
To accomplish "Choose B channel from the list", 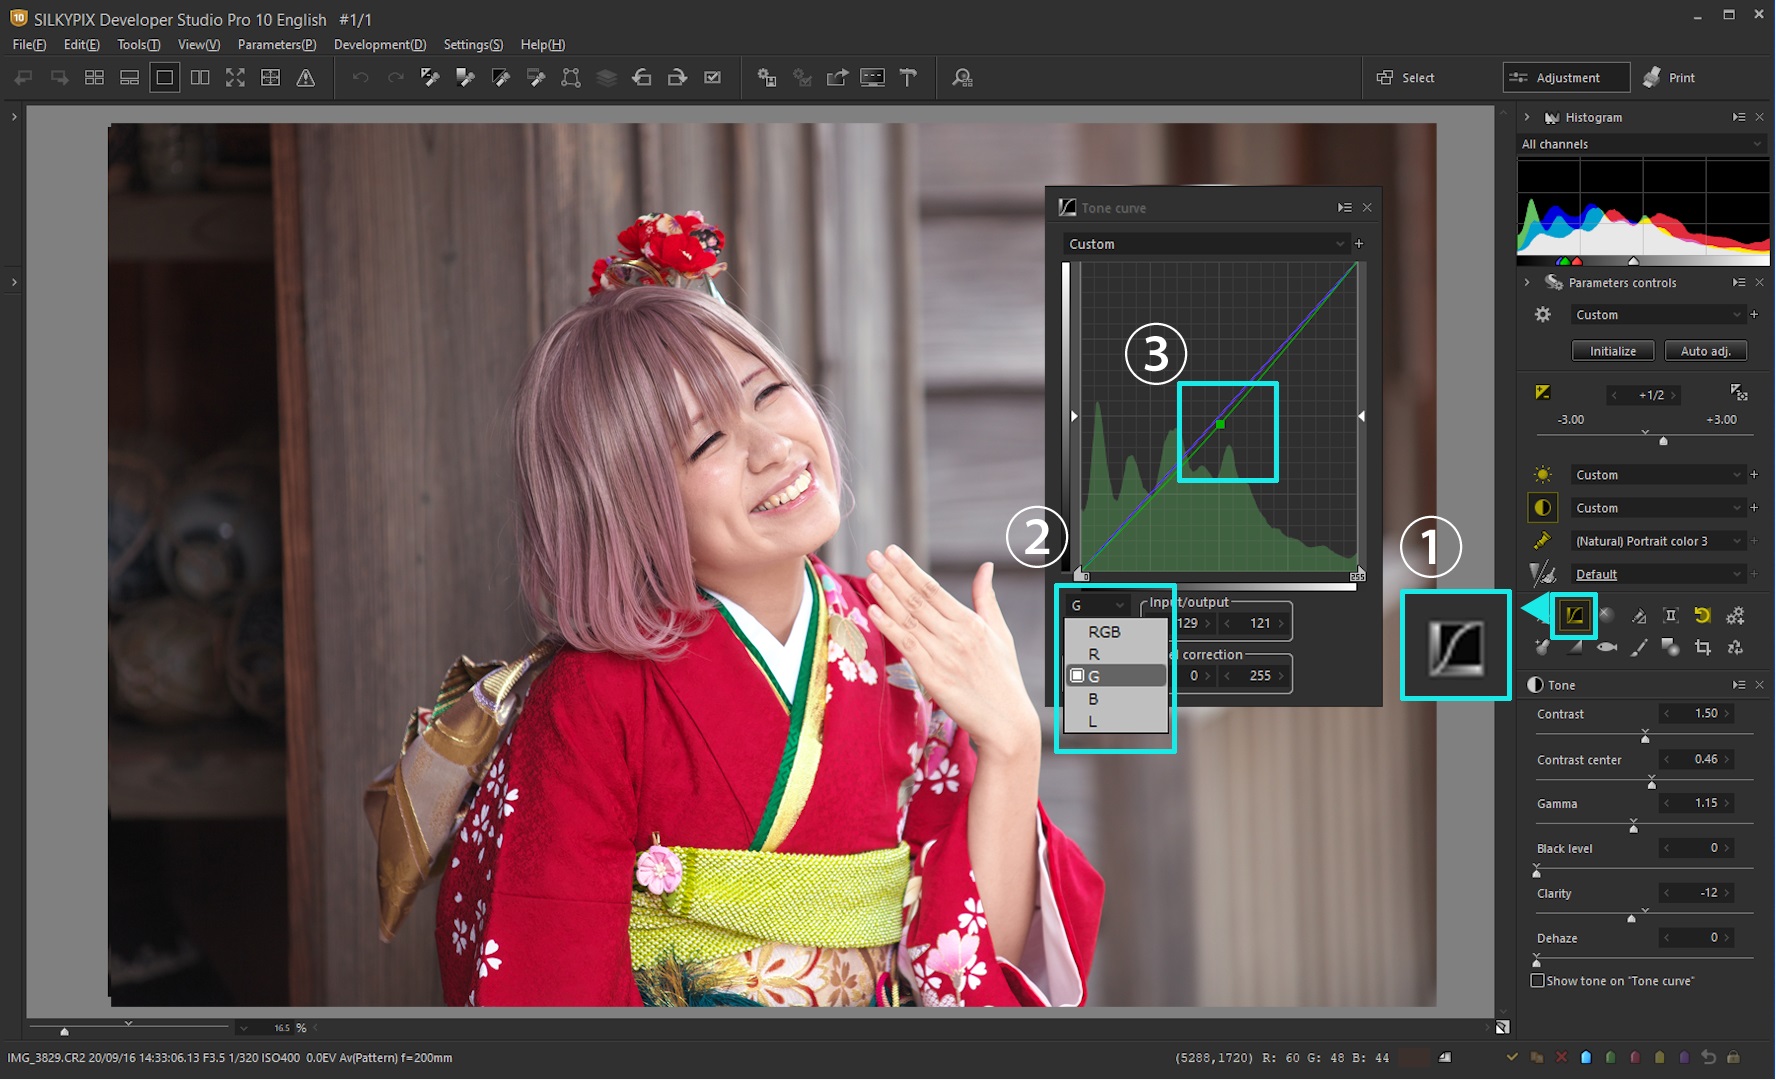I will click(1116, 699).
